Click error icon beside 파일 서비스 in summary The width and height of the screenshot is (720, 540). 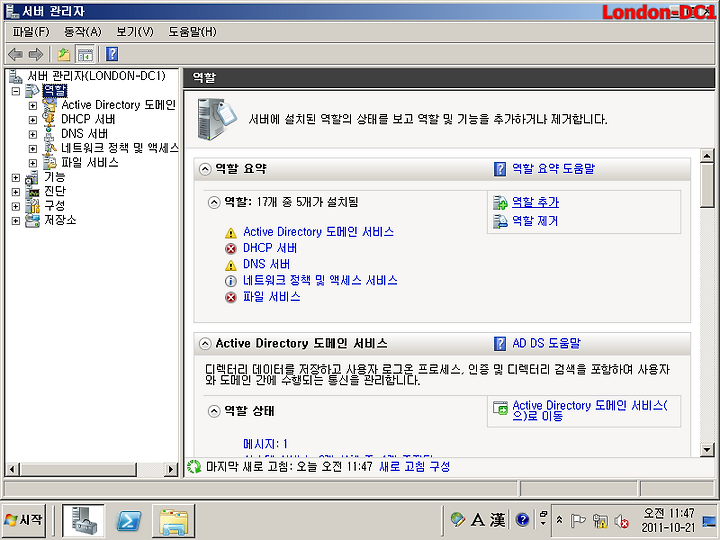(x=231, y=298)
